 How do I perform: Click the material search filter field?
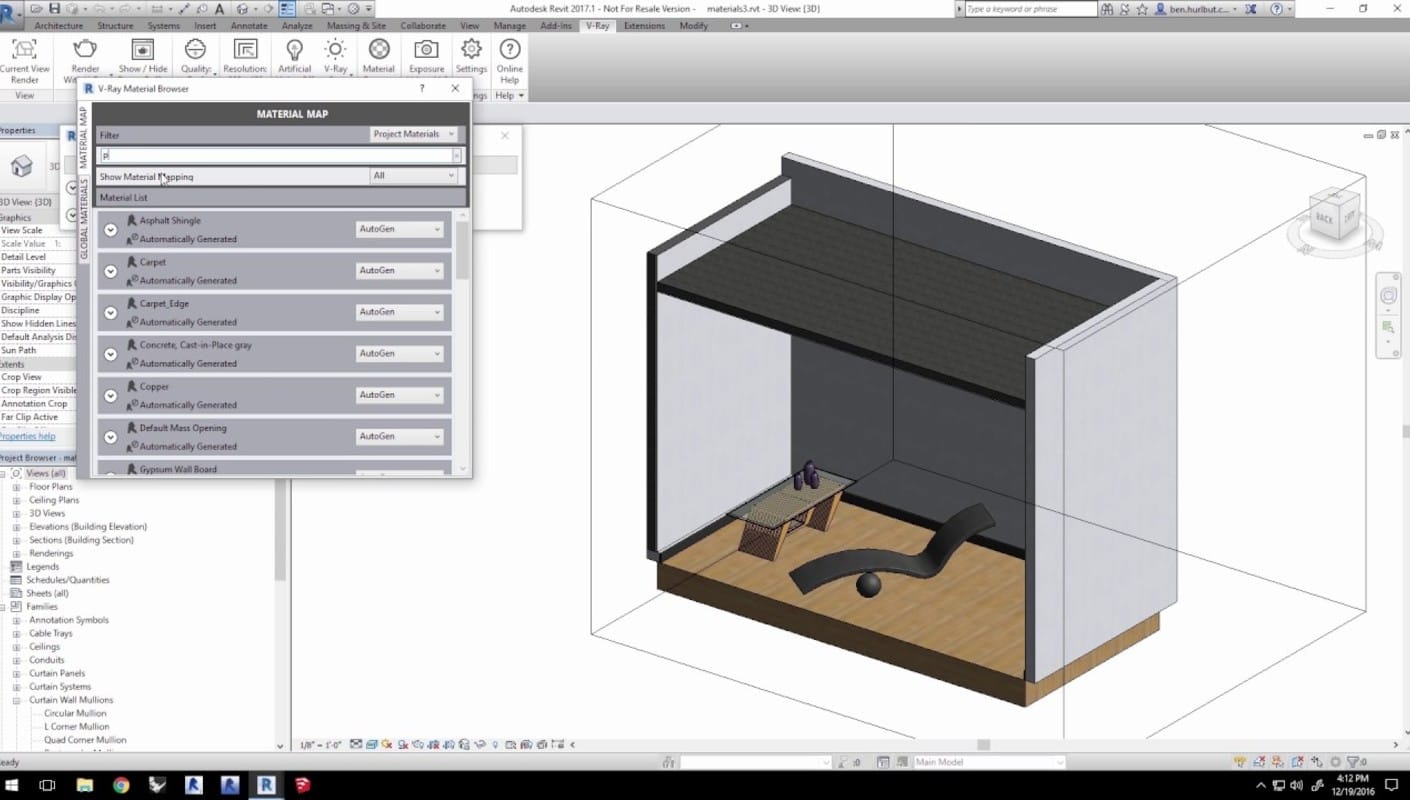(275, 156)
